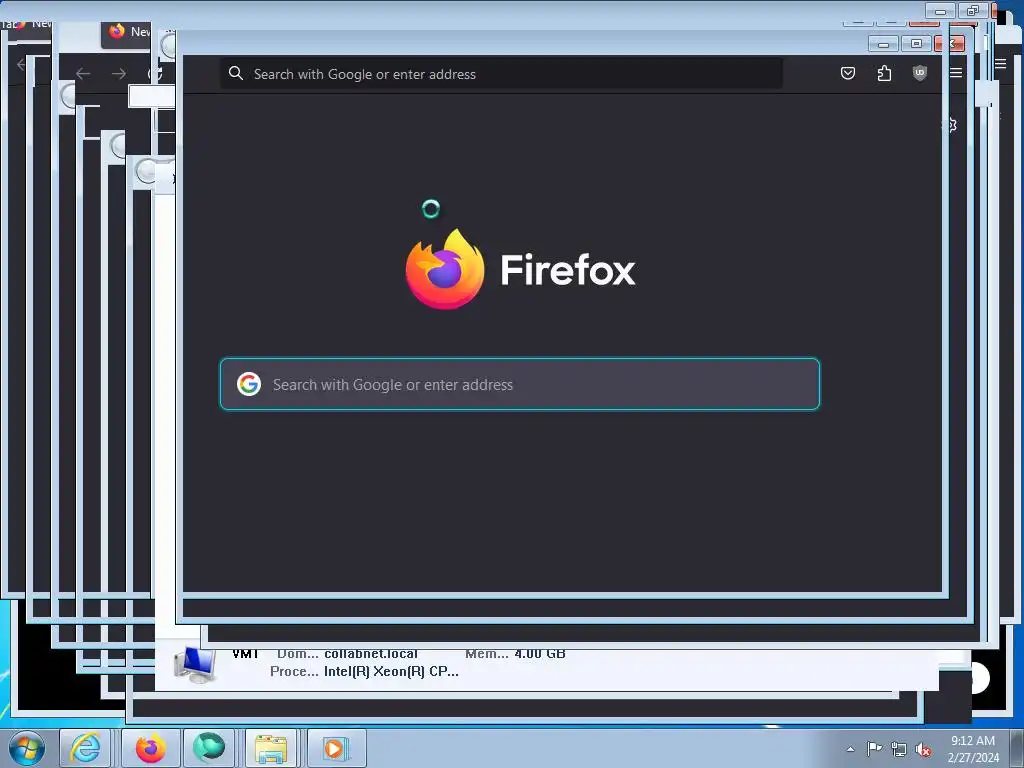Click the Intel(R) Xeon(R) processor text
1024x768 pixels.
(391, 671)
